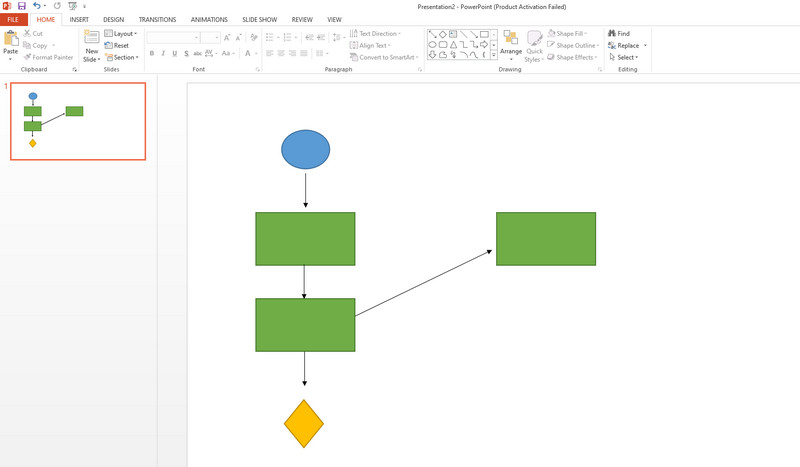Click Format Painter
This screenshot has height=467, width=800.
pos(48,57)
